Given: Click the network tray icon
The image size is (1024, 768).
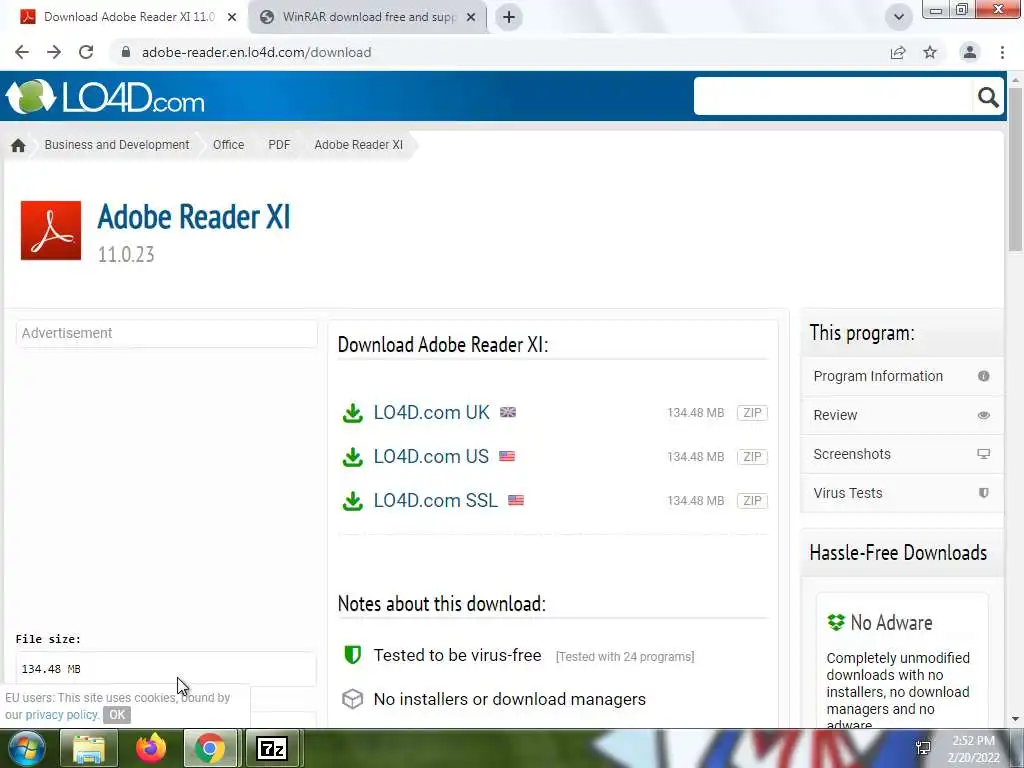Looking at the screenshot, I should tap(923, 748).
